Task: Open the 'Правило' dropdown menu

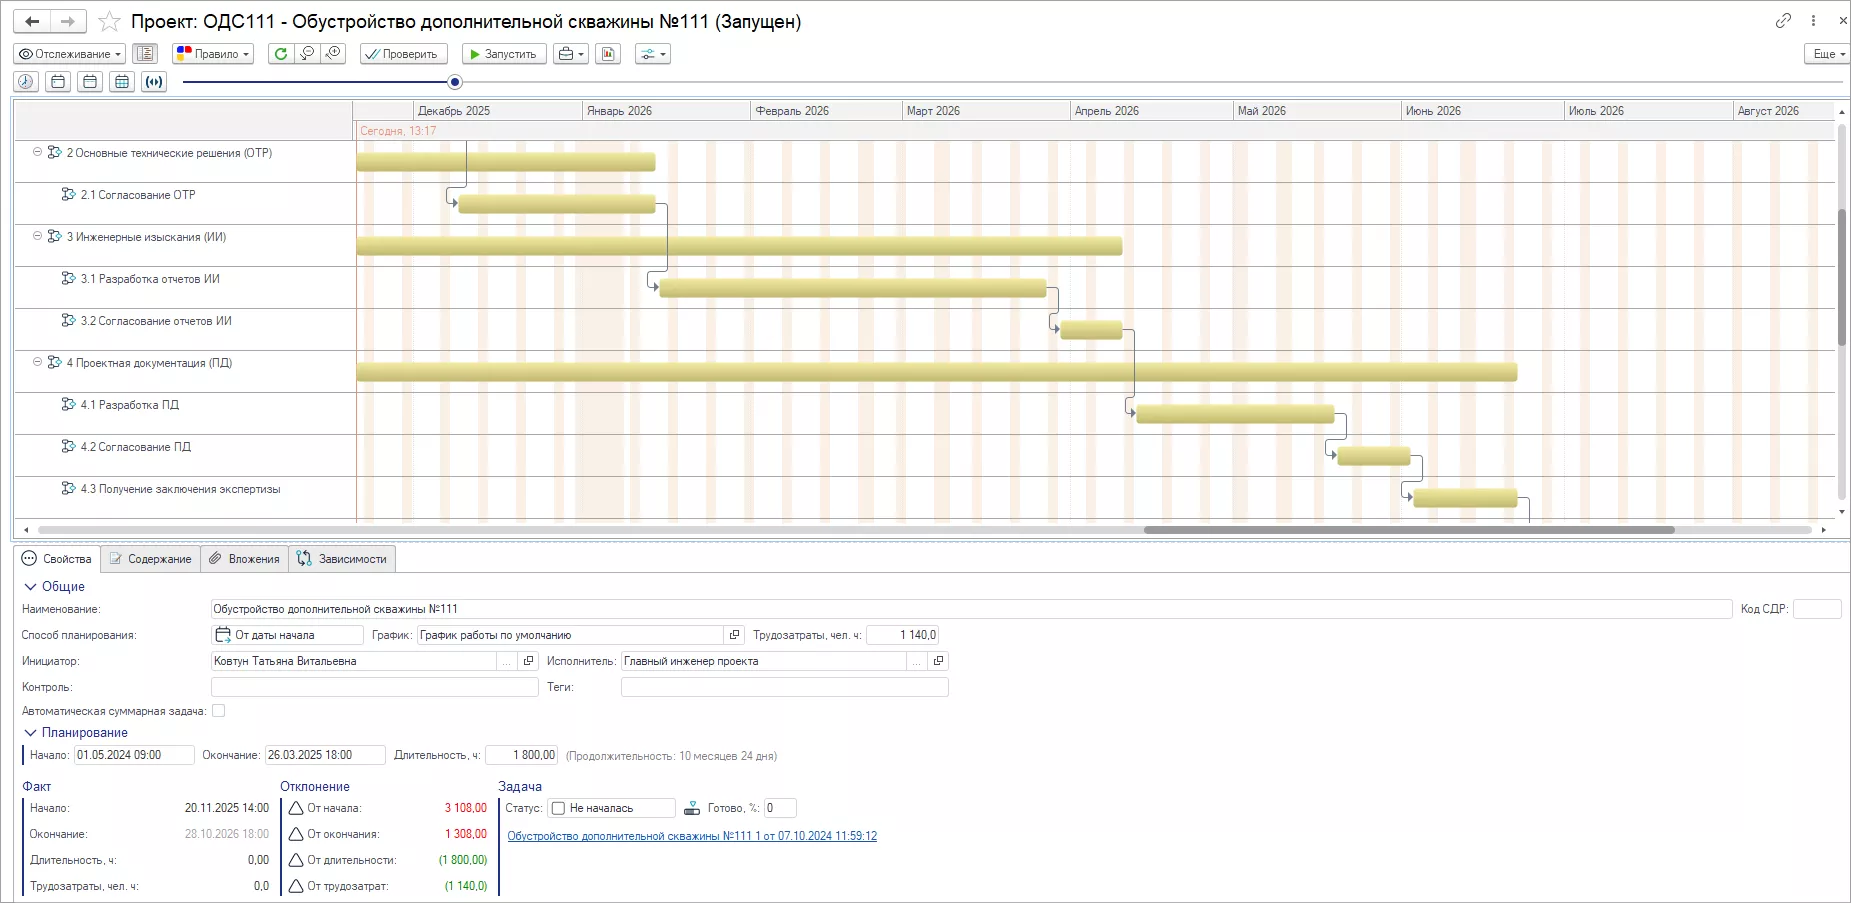Action: [213, 54]
